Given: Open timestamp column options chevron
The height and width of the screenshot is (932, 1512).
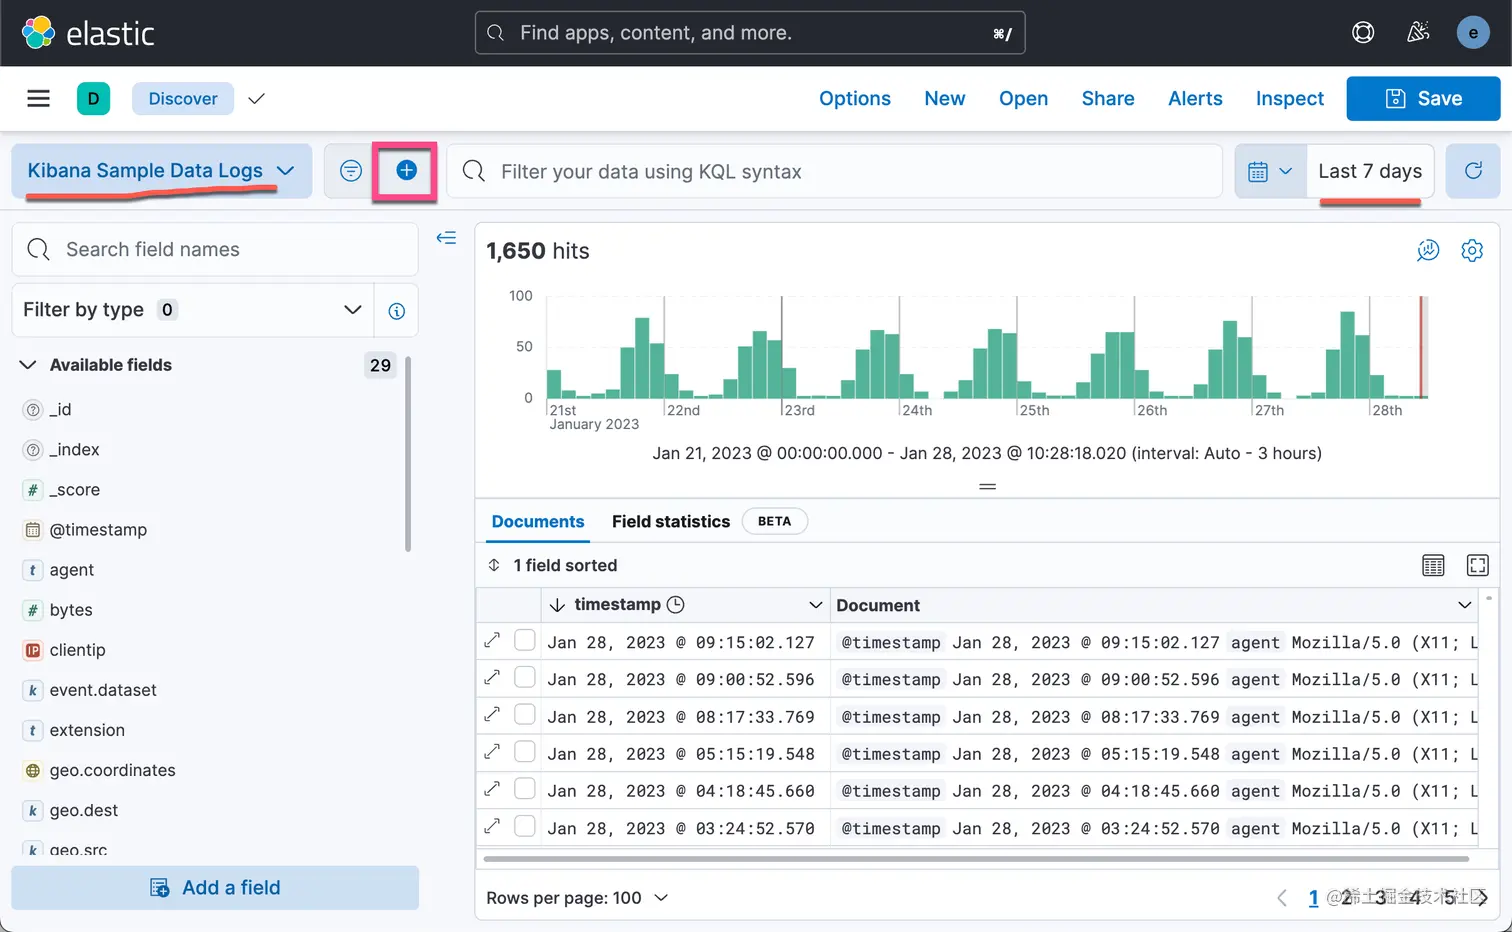Looking at the screenshot, I should pyautogui.click(x=815, y=605).
